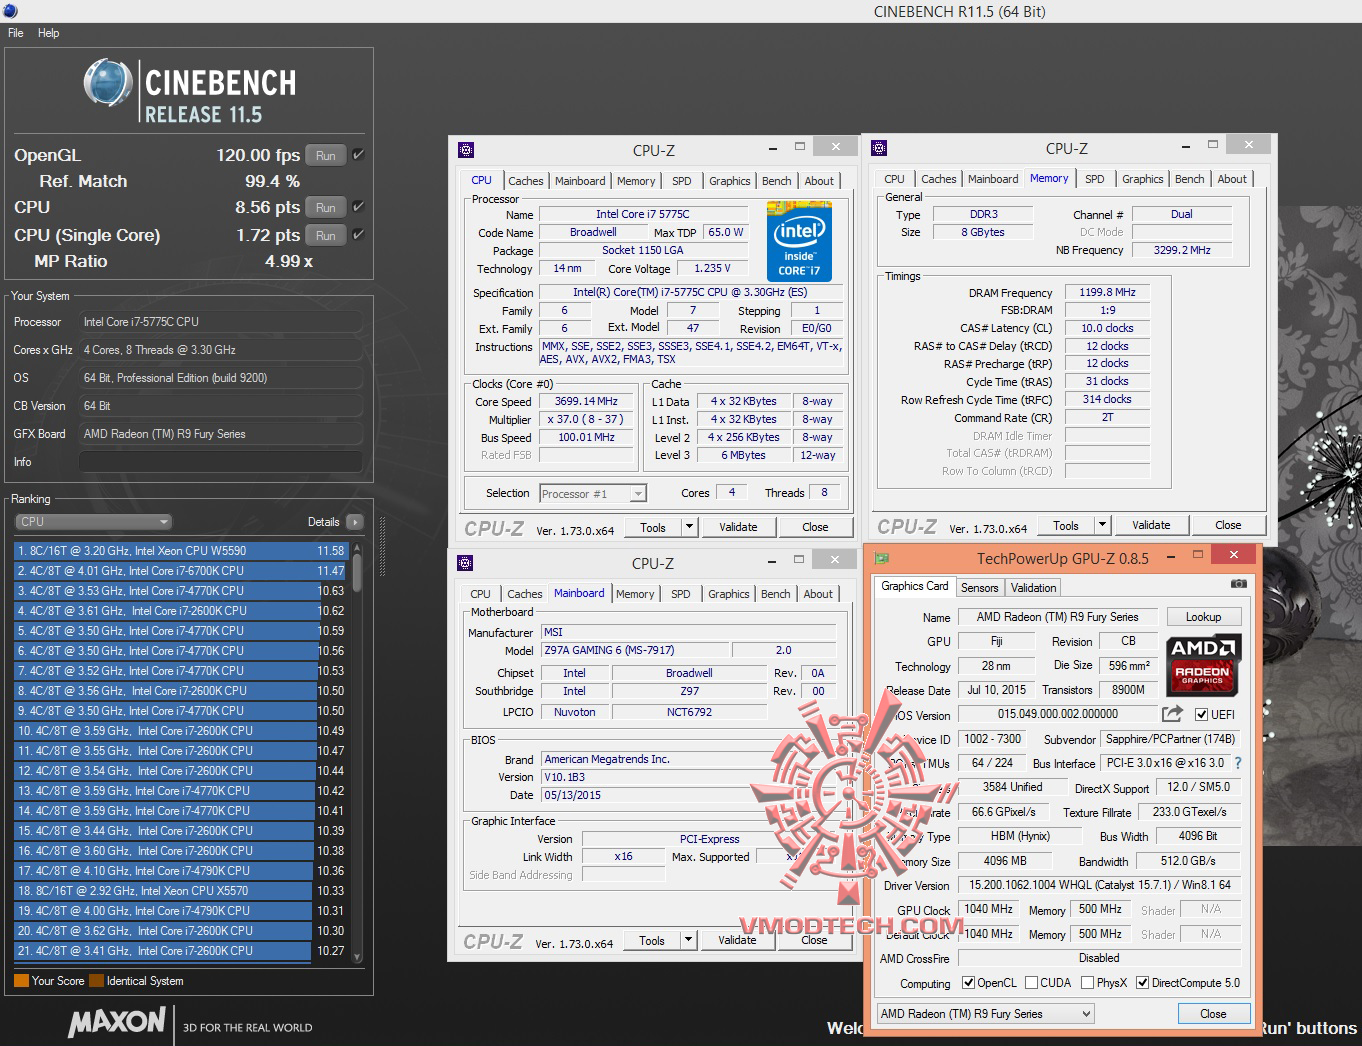Toggle the CPU (Single Core) test checkbox
This screenshot has width=1362, height=1046.
click(358, 235)
